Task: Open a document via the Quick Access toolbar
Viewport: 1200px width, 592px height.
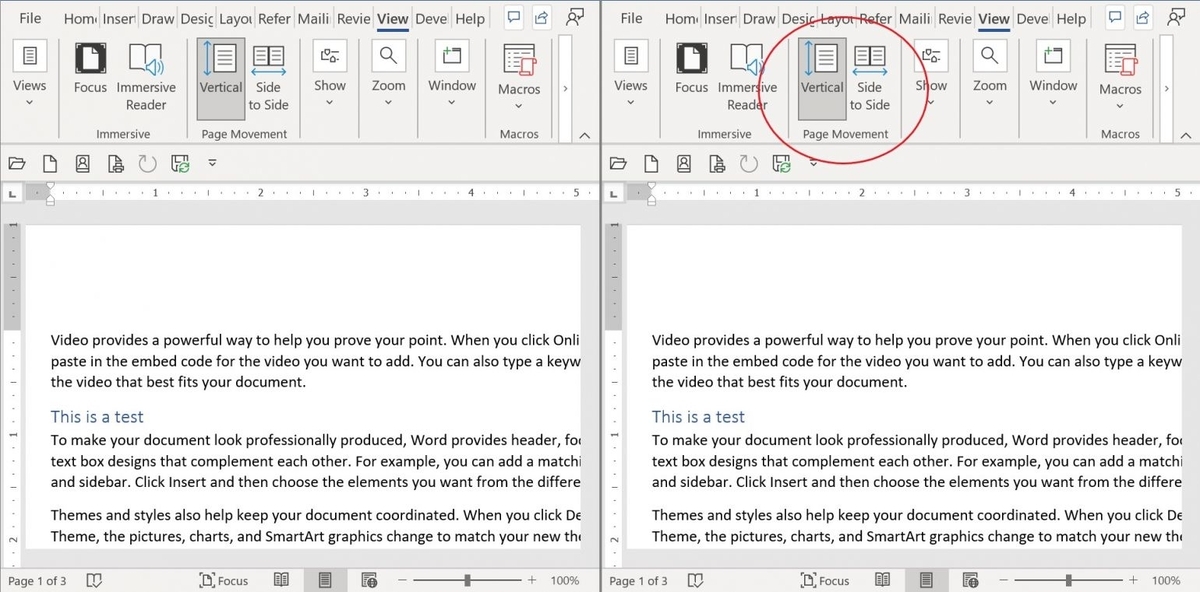Action: (17, 162)
